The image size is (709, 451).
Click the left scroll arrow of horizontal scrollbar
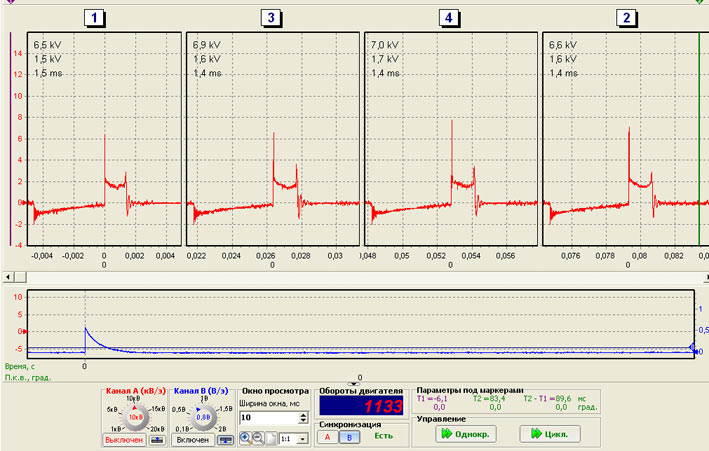[x=8, y=276]
